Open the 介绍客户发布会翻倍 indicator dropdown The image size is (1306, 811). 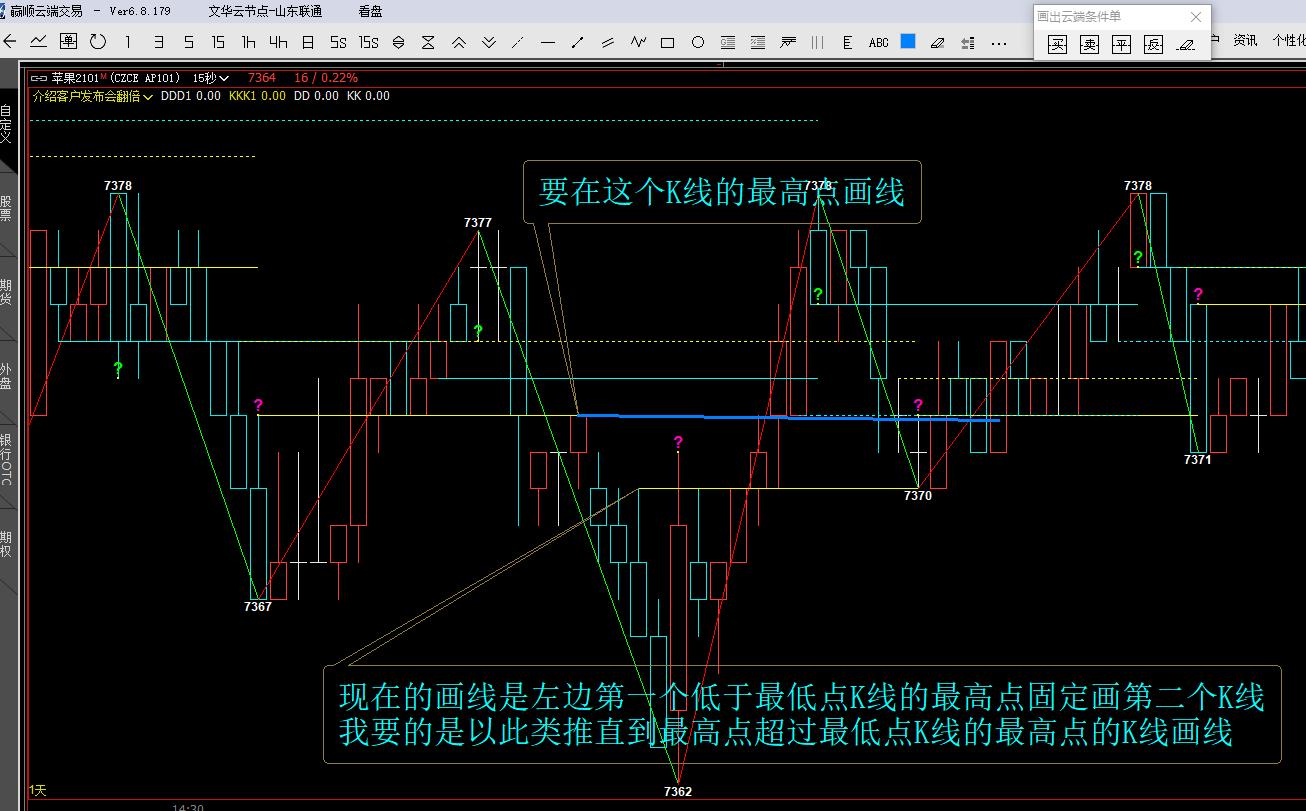(x=92, y=97)
